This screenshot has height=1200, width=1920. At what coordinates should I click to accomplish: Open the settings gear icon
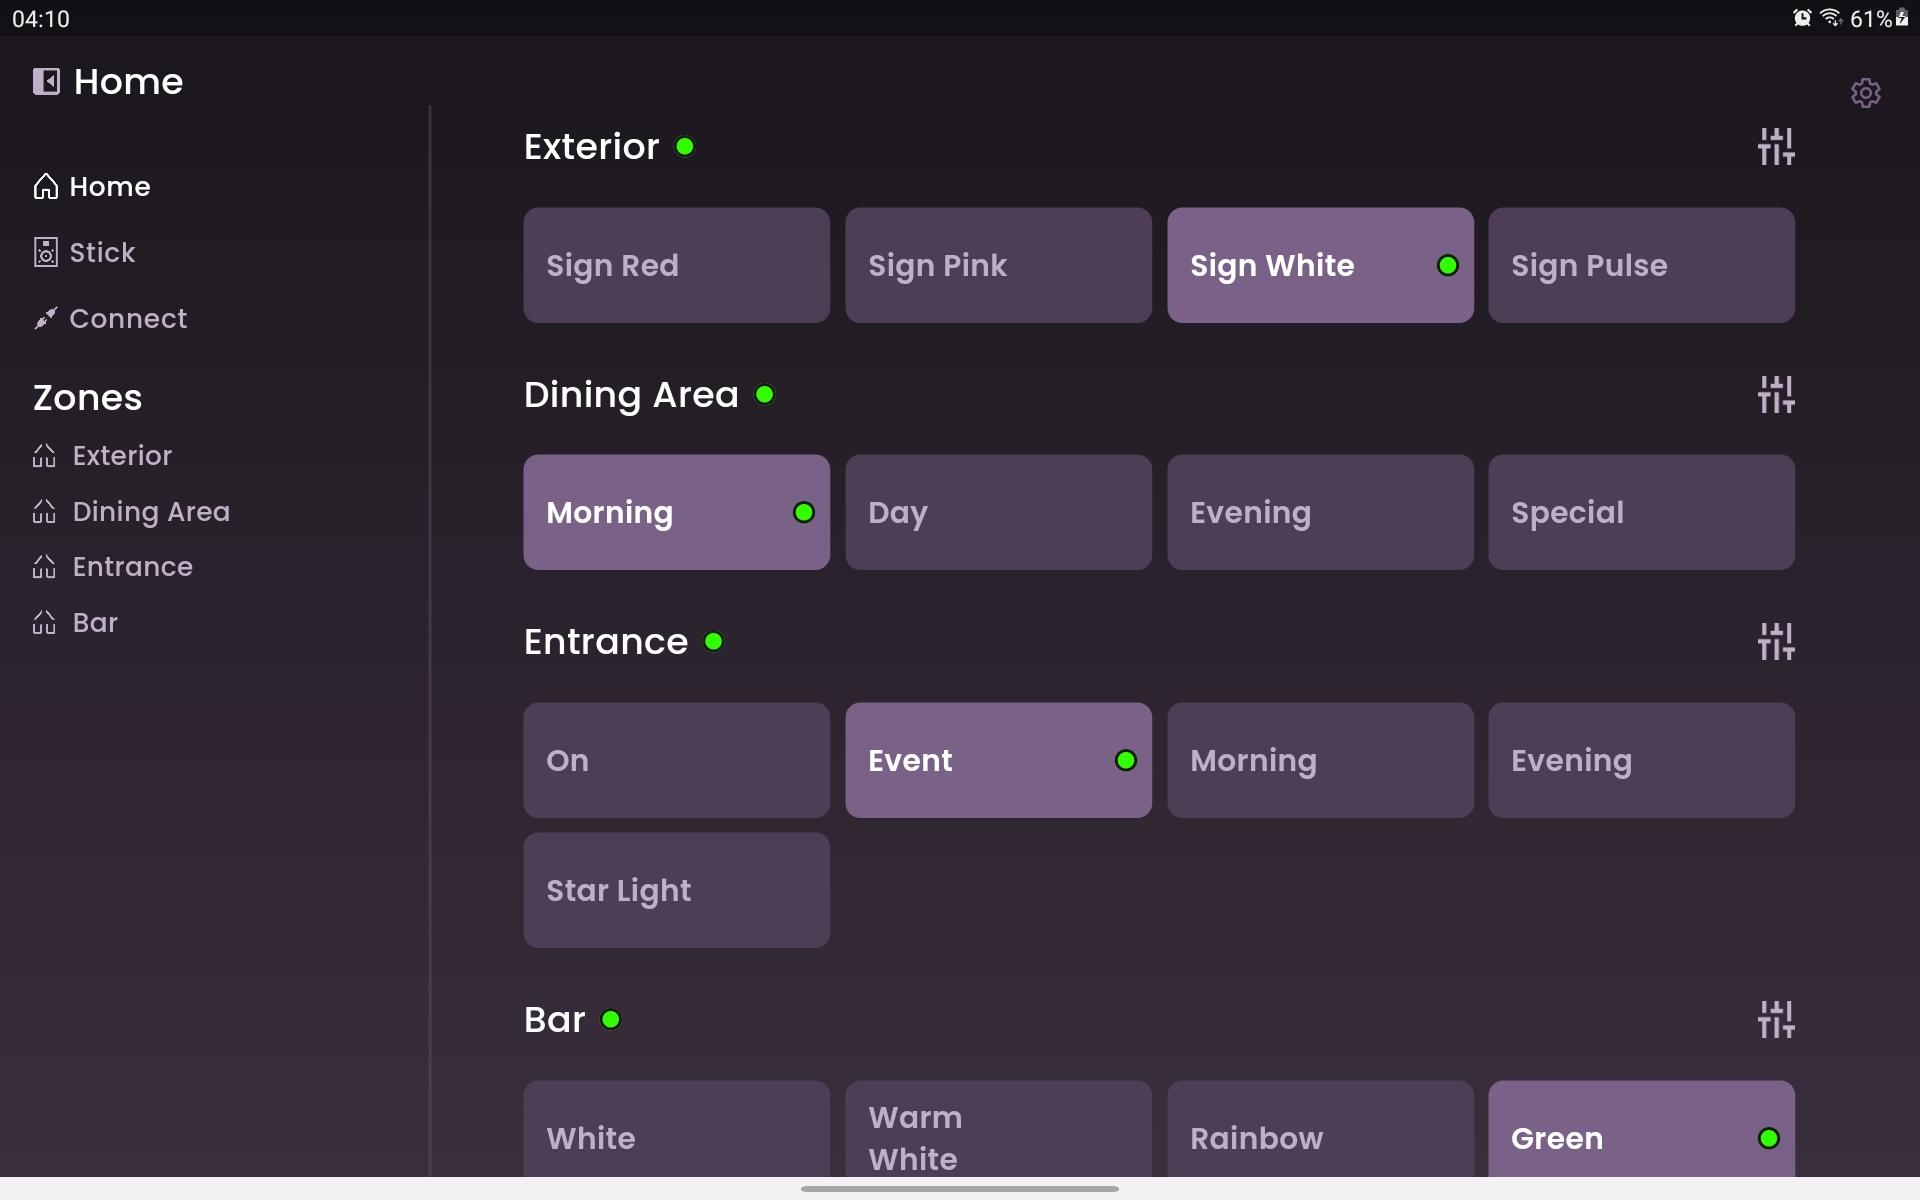tap(1865, 93)
